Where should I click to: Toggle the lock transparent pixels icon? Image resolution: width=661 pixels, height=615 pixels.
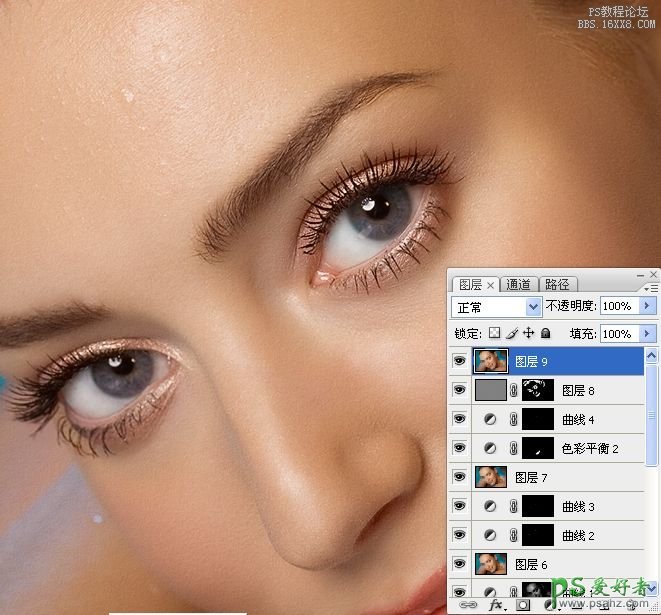(x=494, y=333)
